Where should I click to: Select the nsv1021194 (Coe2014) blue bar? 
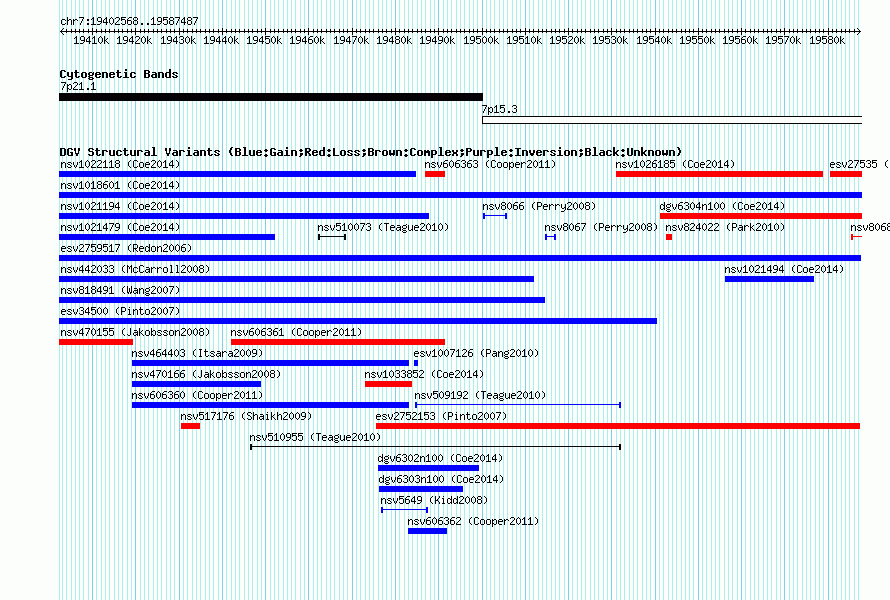244,216
